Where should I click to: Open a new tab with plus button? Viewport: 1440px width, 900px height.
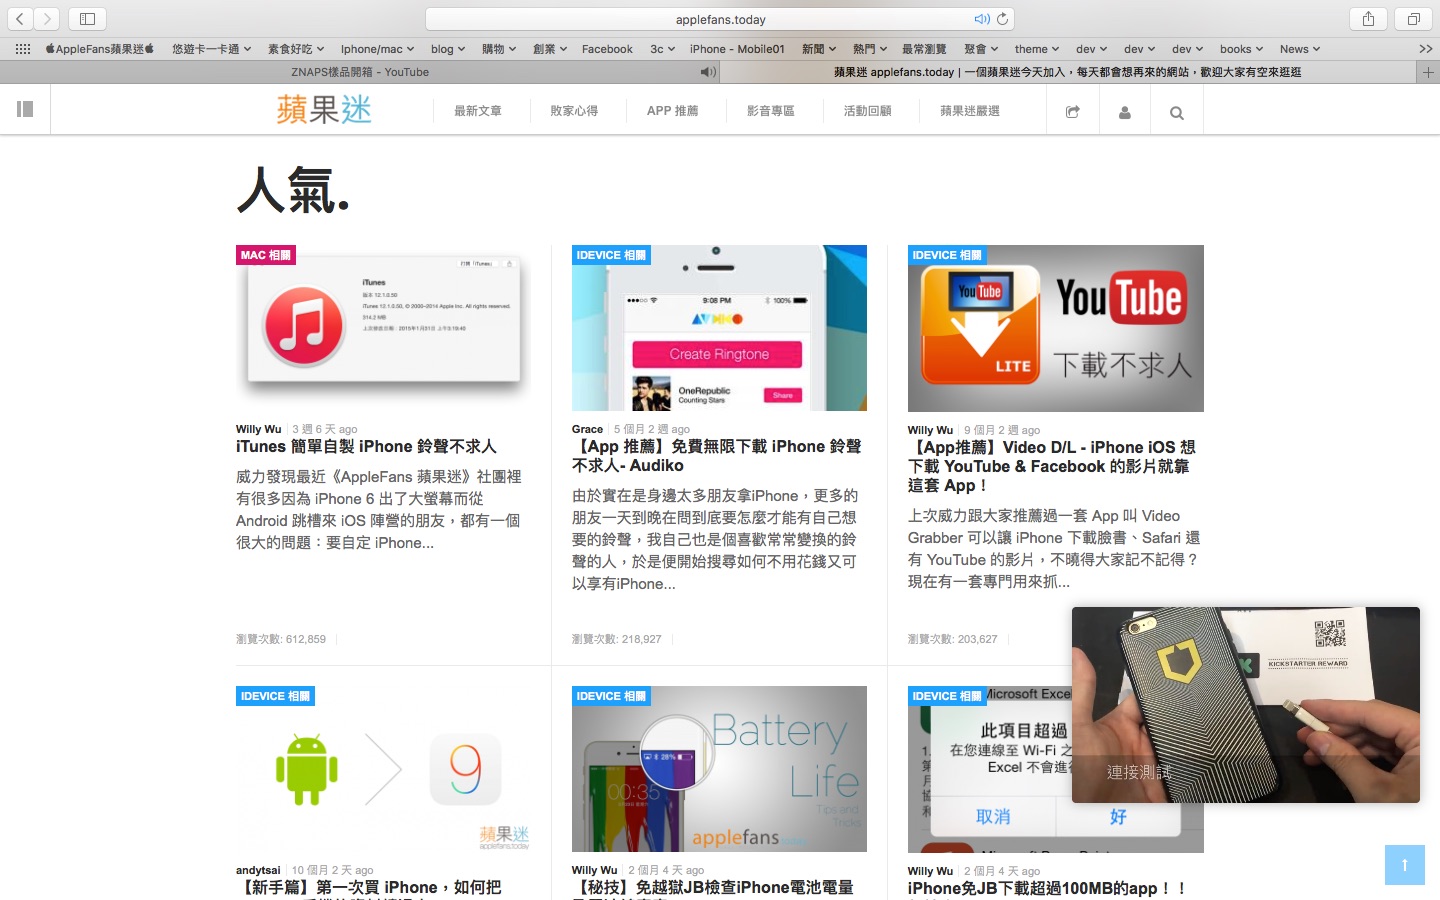pyautogui.click(x=1428, y=72)
